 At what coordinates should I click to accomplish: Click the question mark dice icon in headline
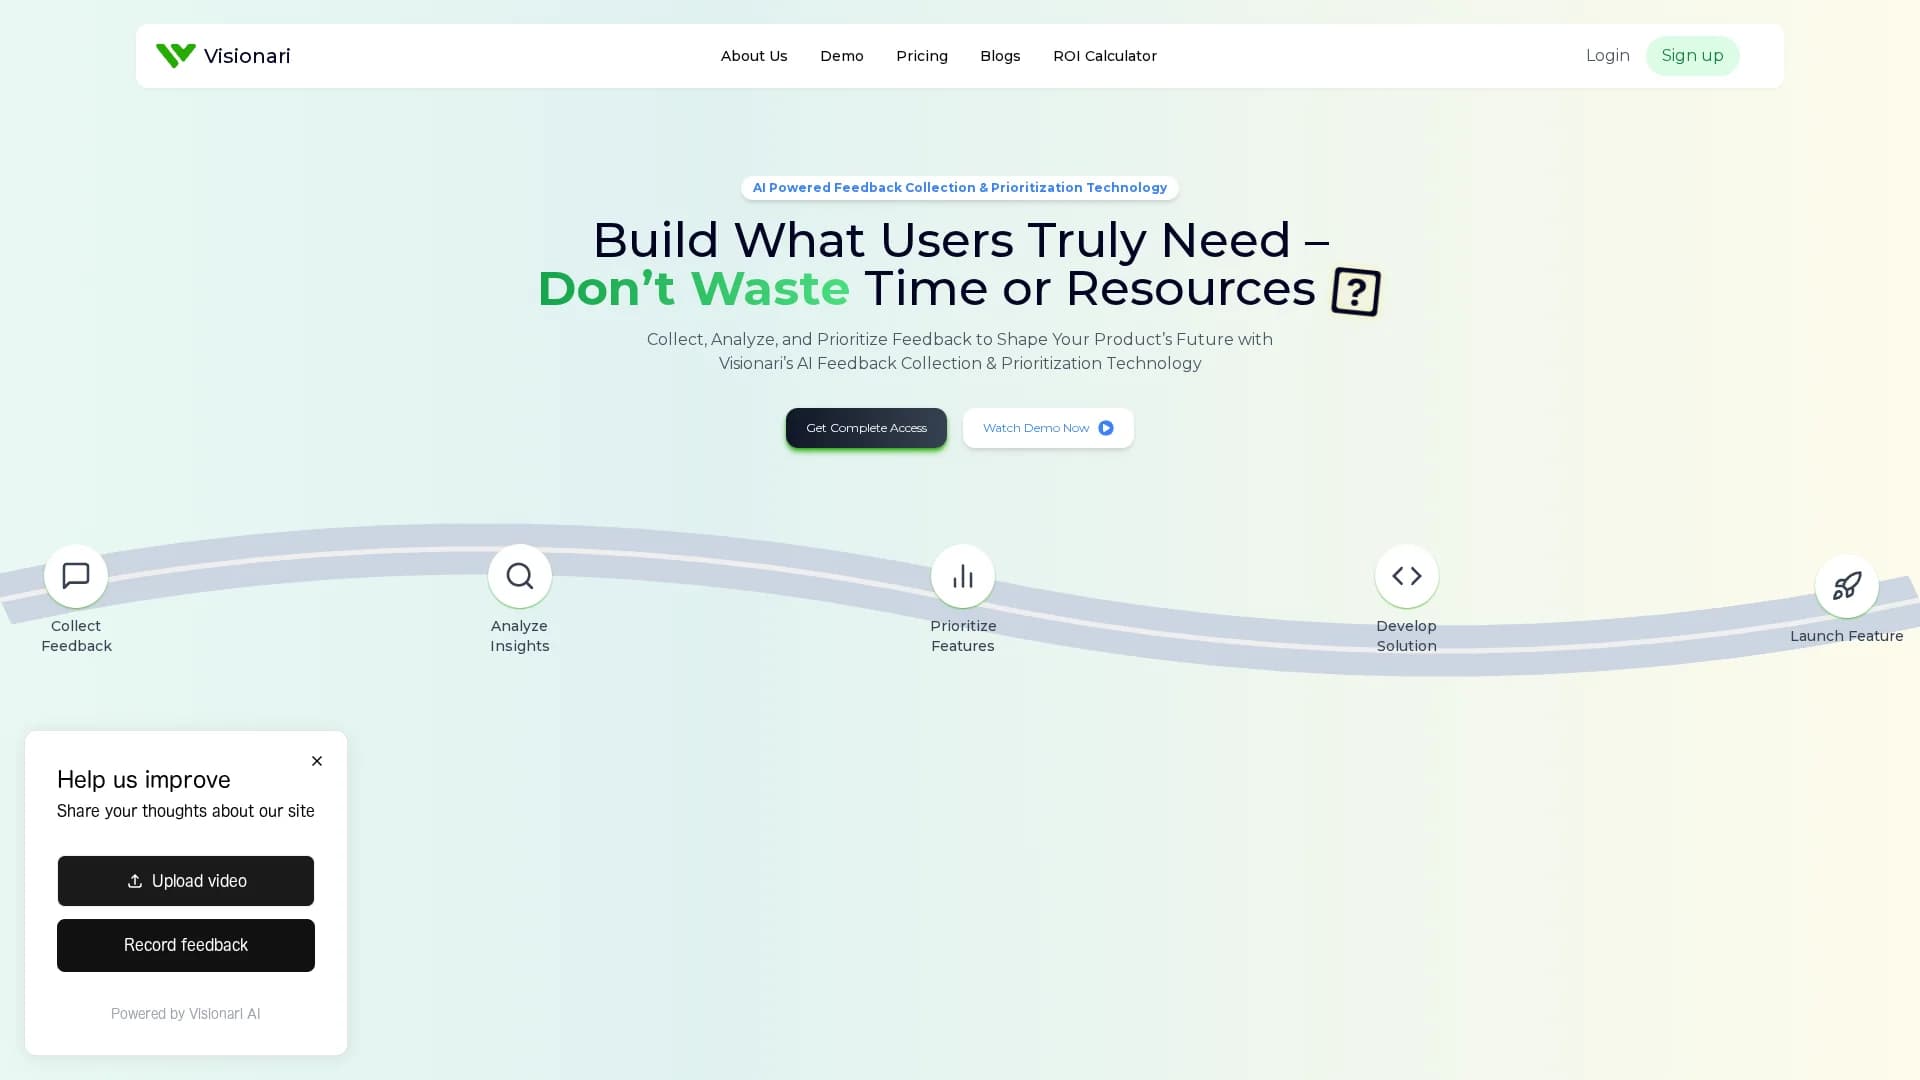(x=1356, y=291)
